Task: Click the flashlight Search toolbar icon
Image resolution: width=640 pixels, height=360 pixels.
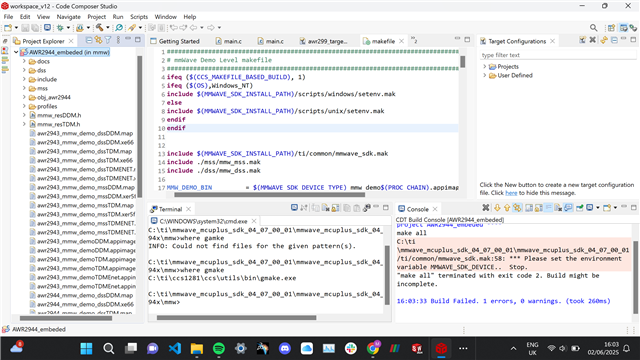Action: (132, 28)
